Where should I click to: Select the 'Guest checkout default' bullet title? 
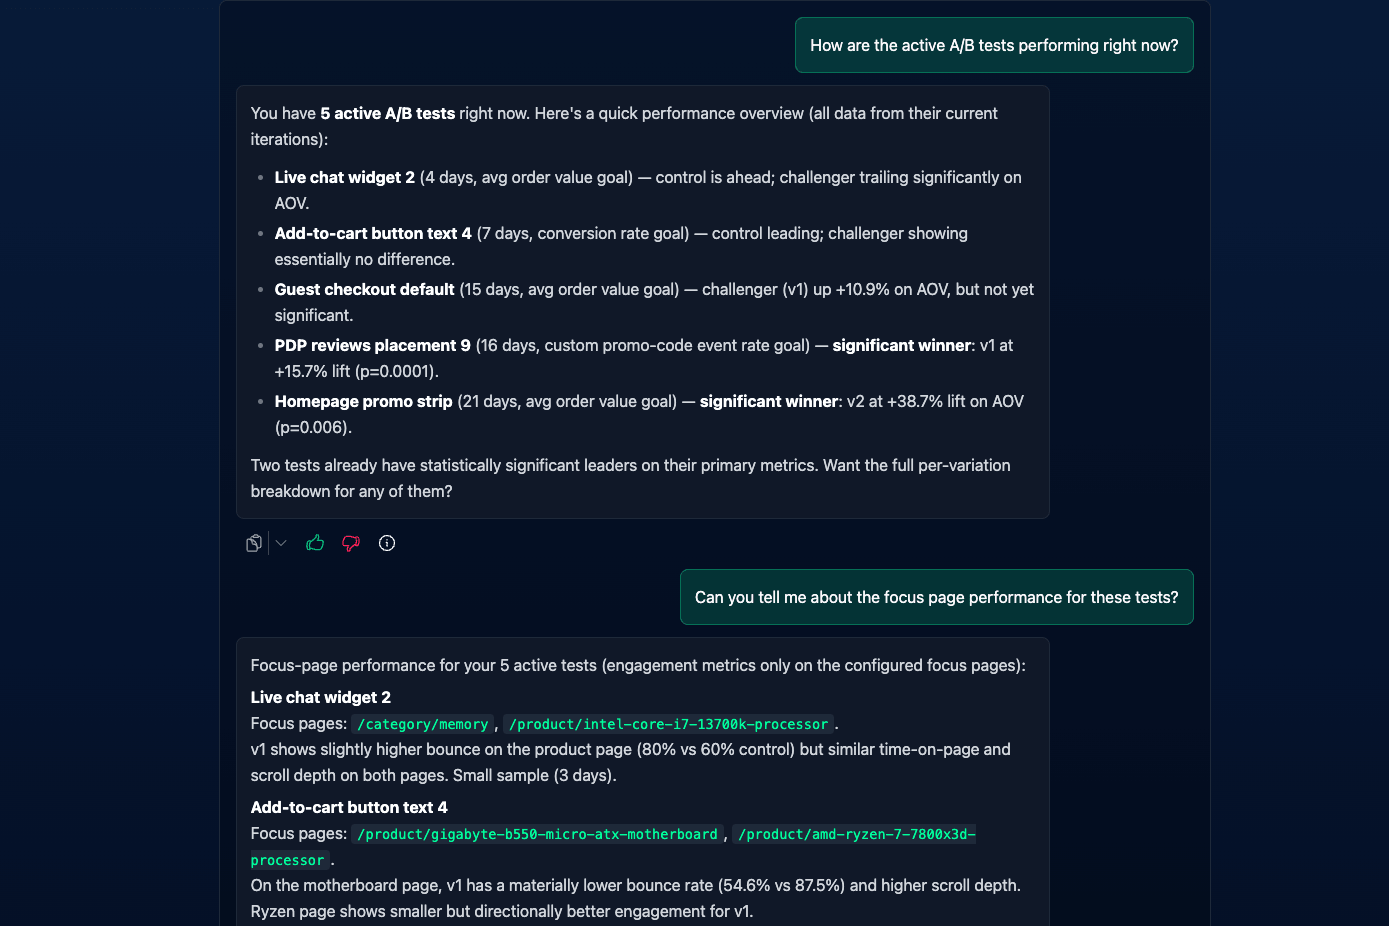tap(365, 289)
